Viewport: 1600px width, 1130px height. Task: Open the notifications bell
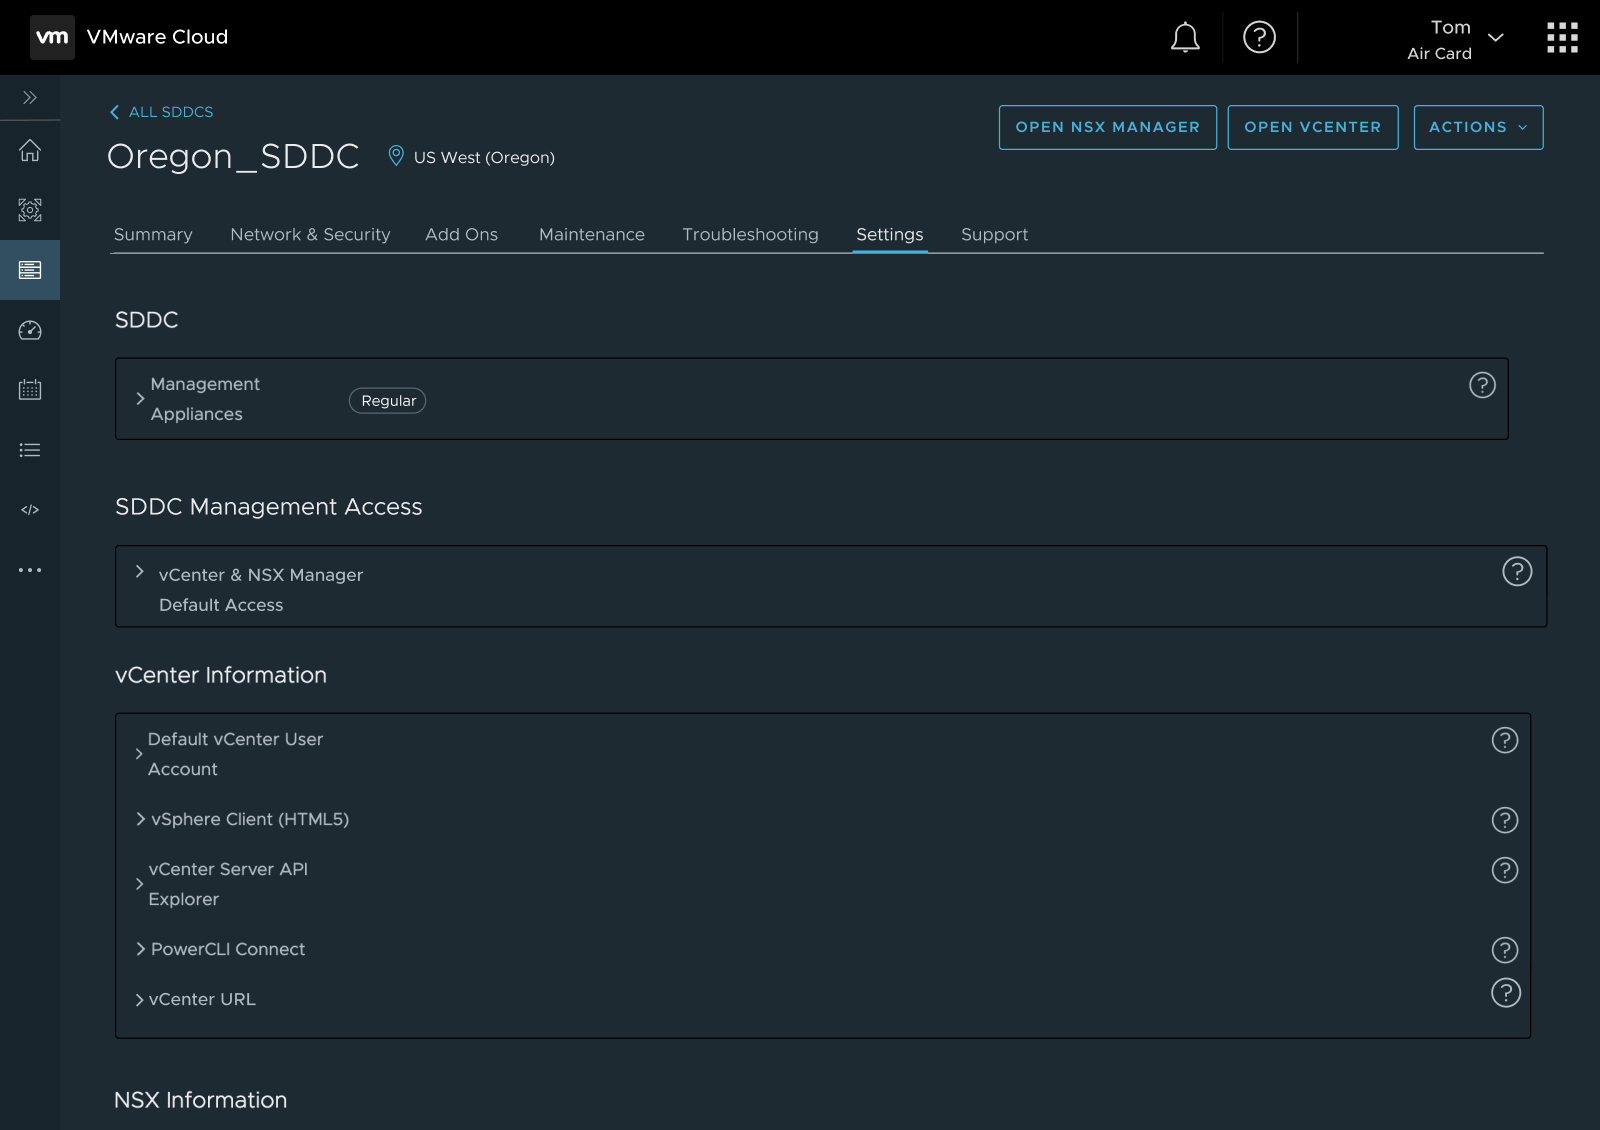[1185, 38]
